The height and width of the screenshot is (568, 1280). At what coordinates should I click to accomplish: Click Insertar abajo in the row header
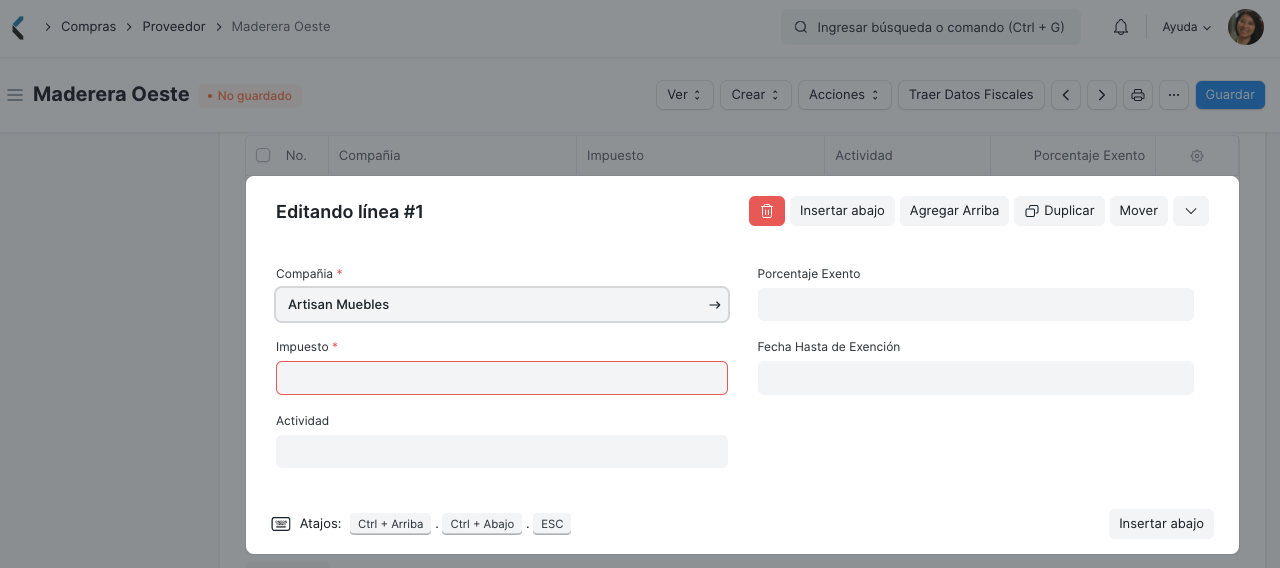click(842, 211)
